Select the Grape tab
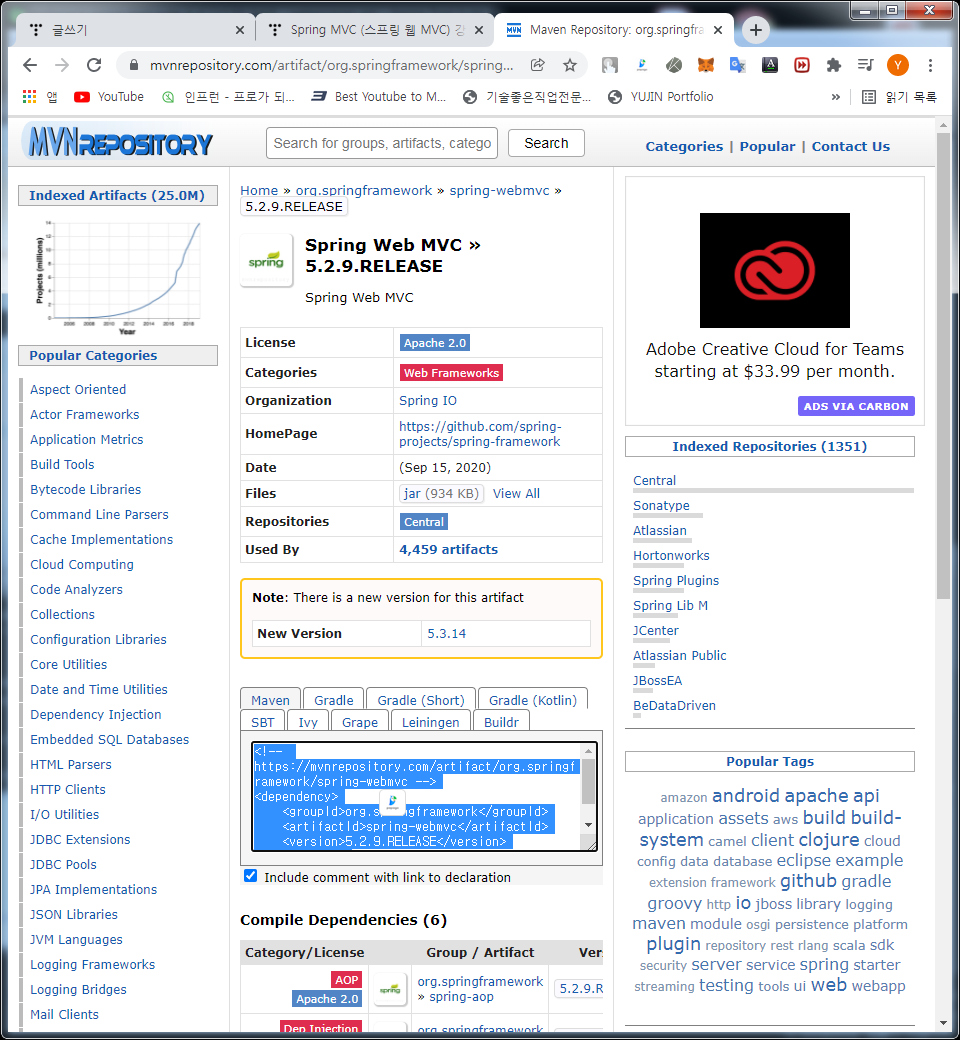Image resolution: width=960 pixels, height=1040 pixels. point(360,722)
